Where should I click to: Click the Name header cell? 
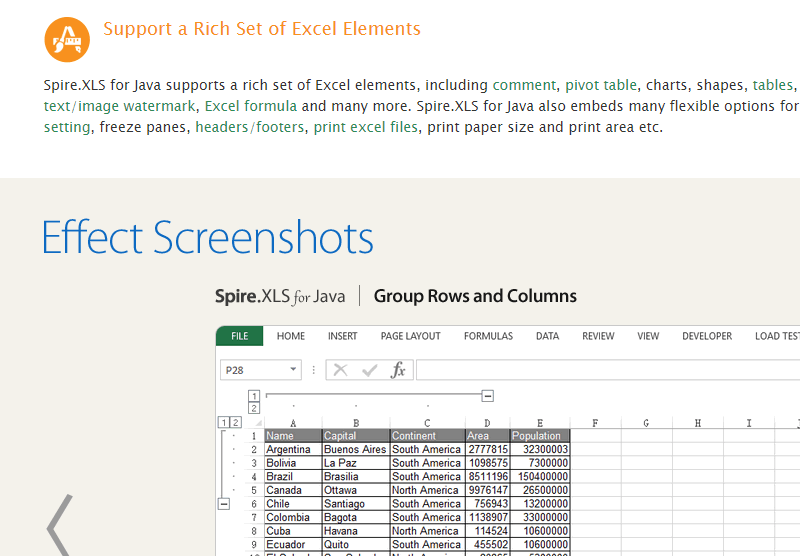point(293,436)
